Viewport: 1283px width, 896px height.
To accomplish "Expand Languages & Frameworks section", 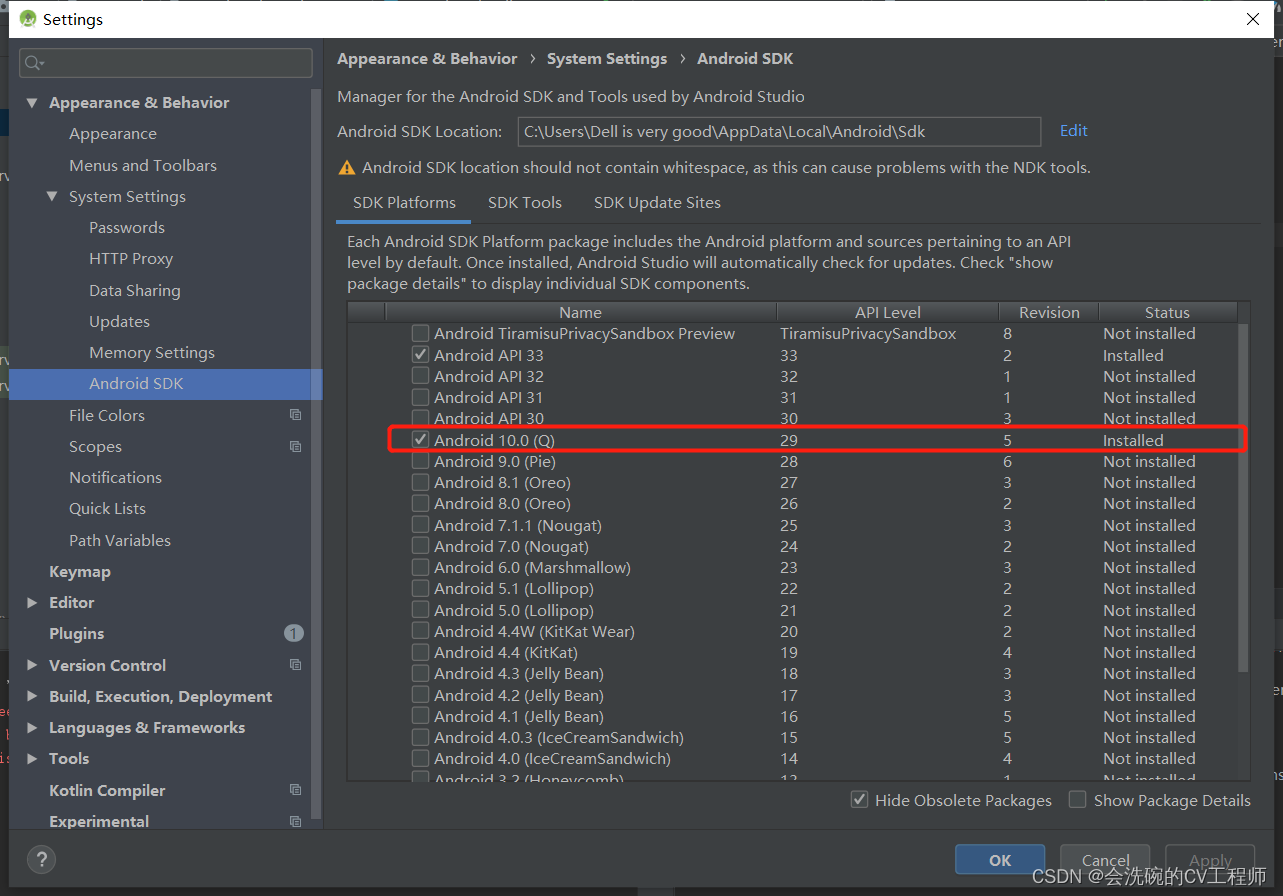I will [x=32, y=727].
